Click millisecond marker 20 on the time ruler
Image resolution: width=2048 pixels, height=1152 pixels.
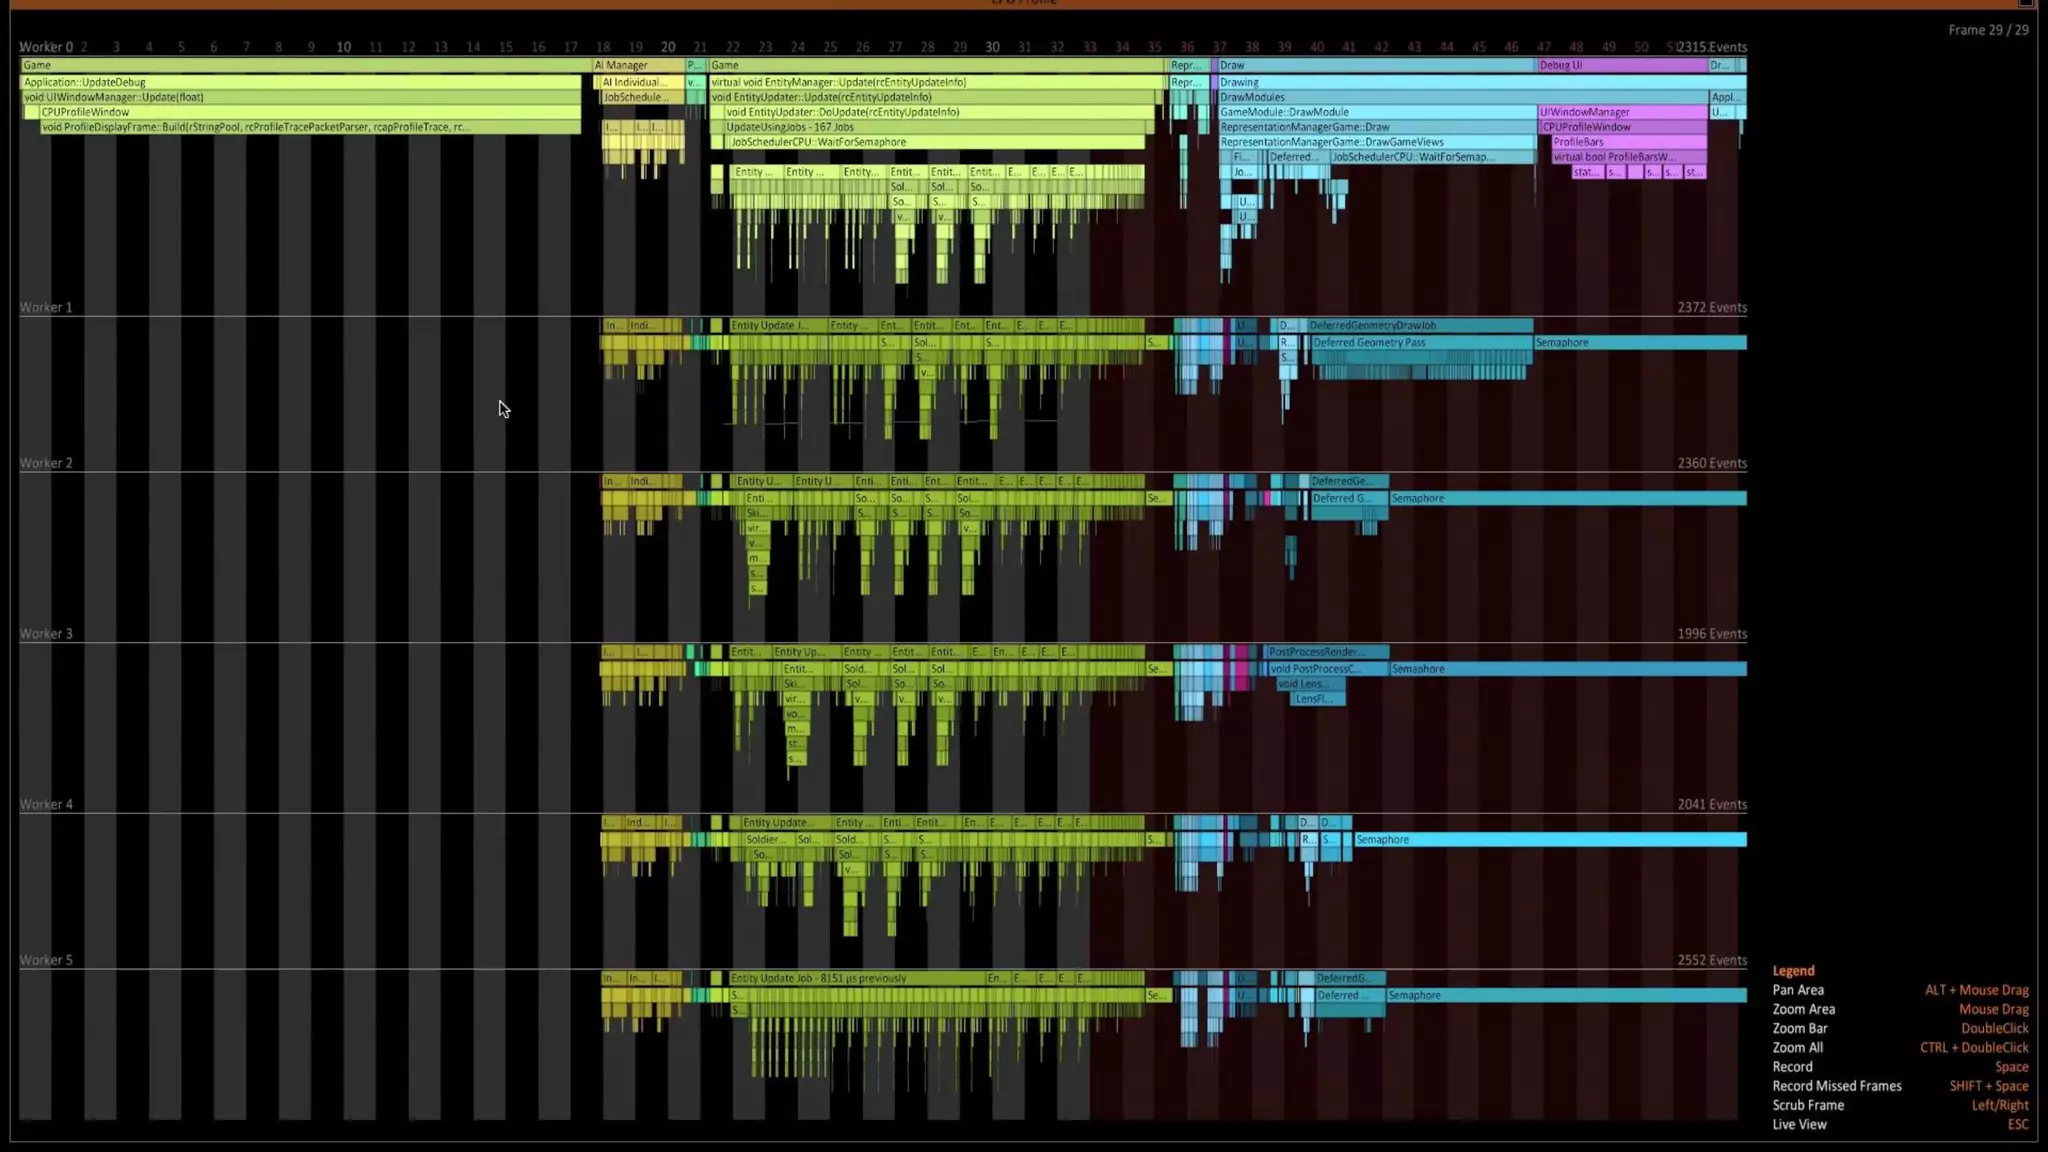click(668, 47)
